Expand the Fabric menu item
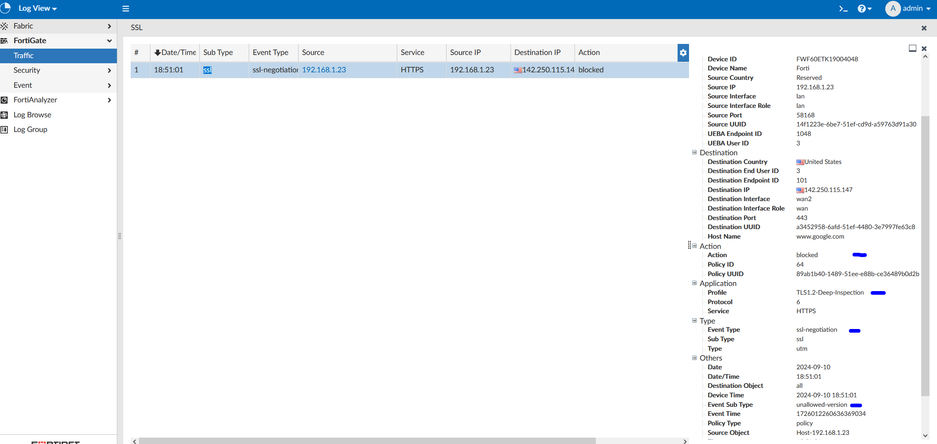Viewport: 937px width, 444px height. (x=59, y=26)
